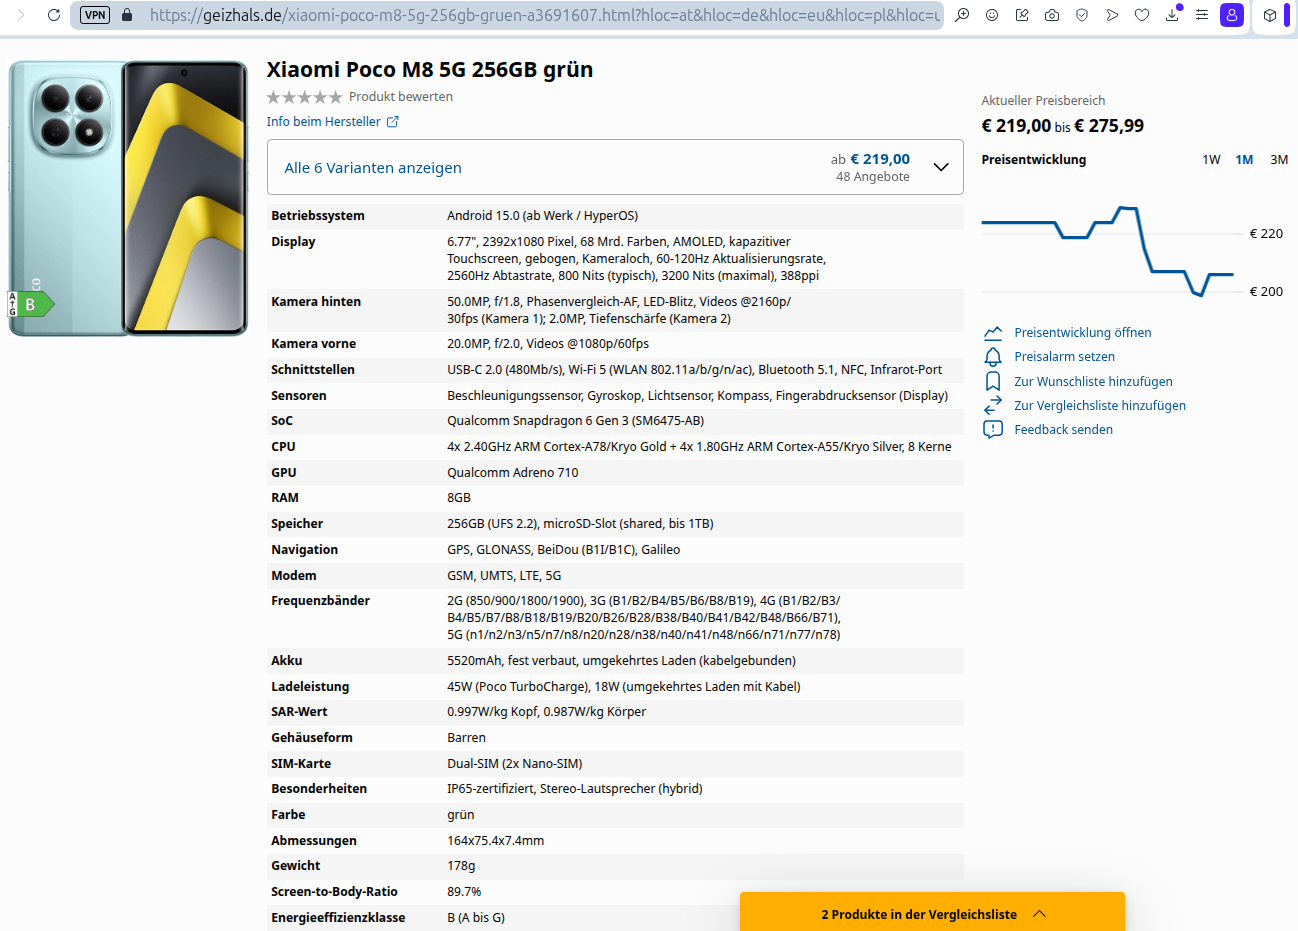The width and height of the screenshot is (1298, 931).
Task: Click the geizhals.de URL address field
Action: click(x=544, y=15)
